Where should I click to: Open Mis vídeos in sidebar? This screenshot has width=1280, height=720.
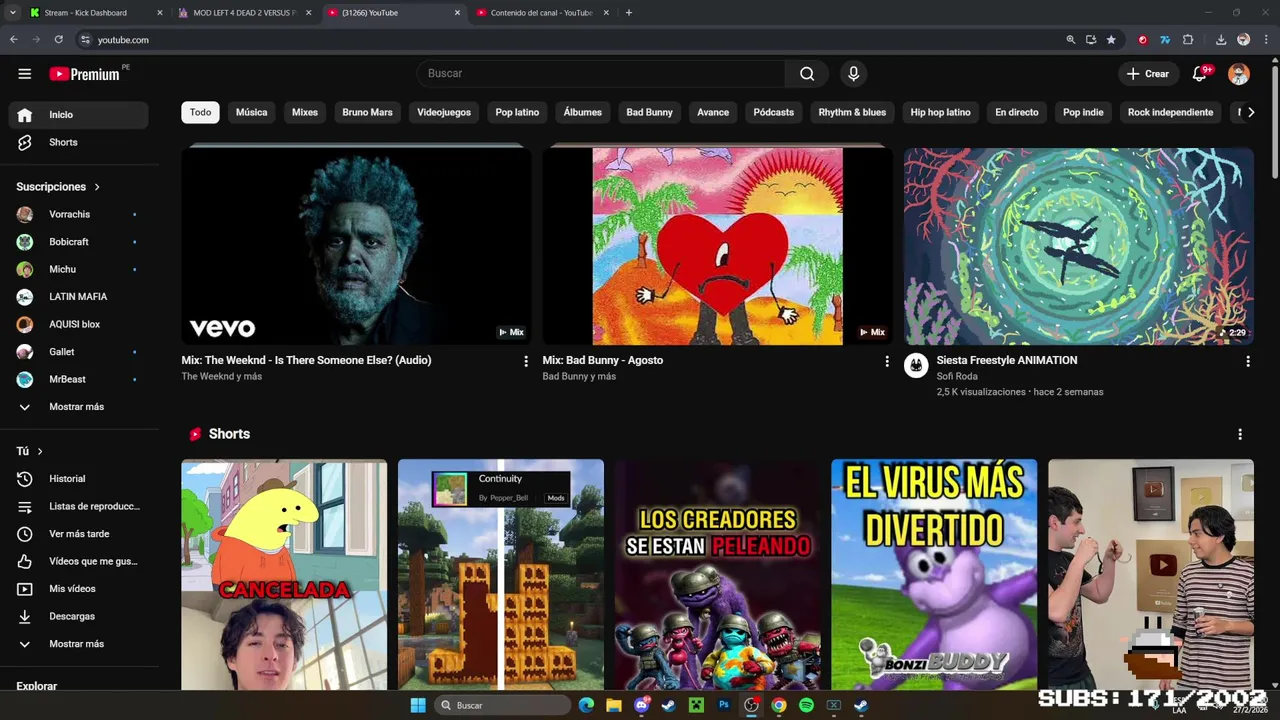tap(79, 589)
